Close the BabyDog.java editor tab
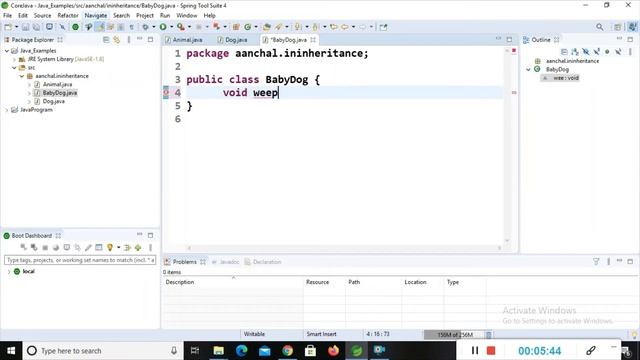640x360 pixels. 313,40
